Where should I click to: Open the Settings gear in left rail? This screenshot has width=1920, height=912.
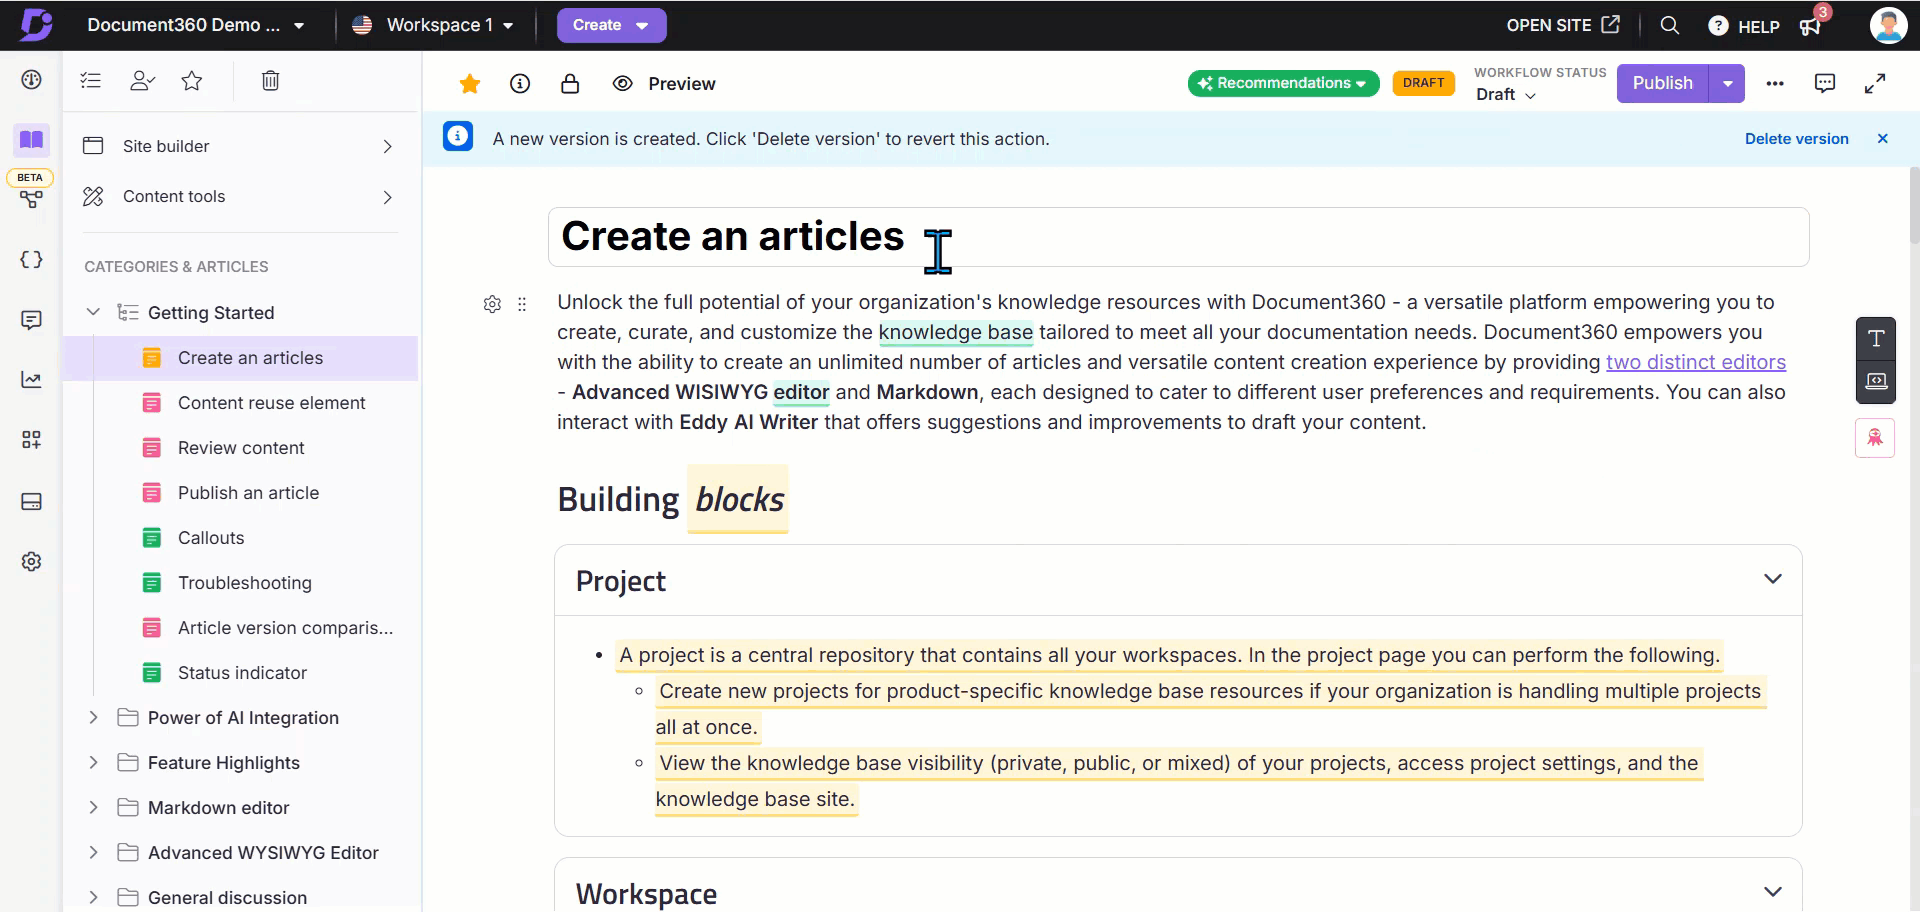click(31, 561)
